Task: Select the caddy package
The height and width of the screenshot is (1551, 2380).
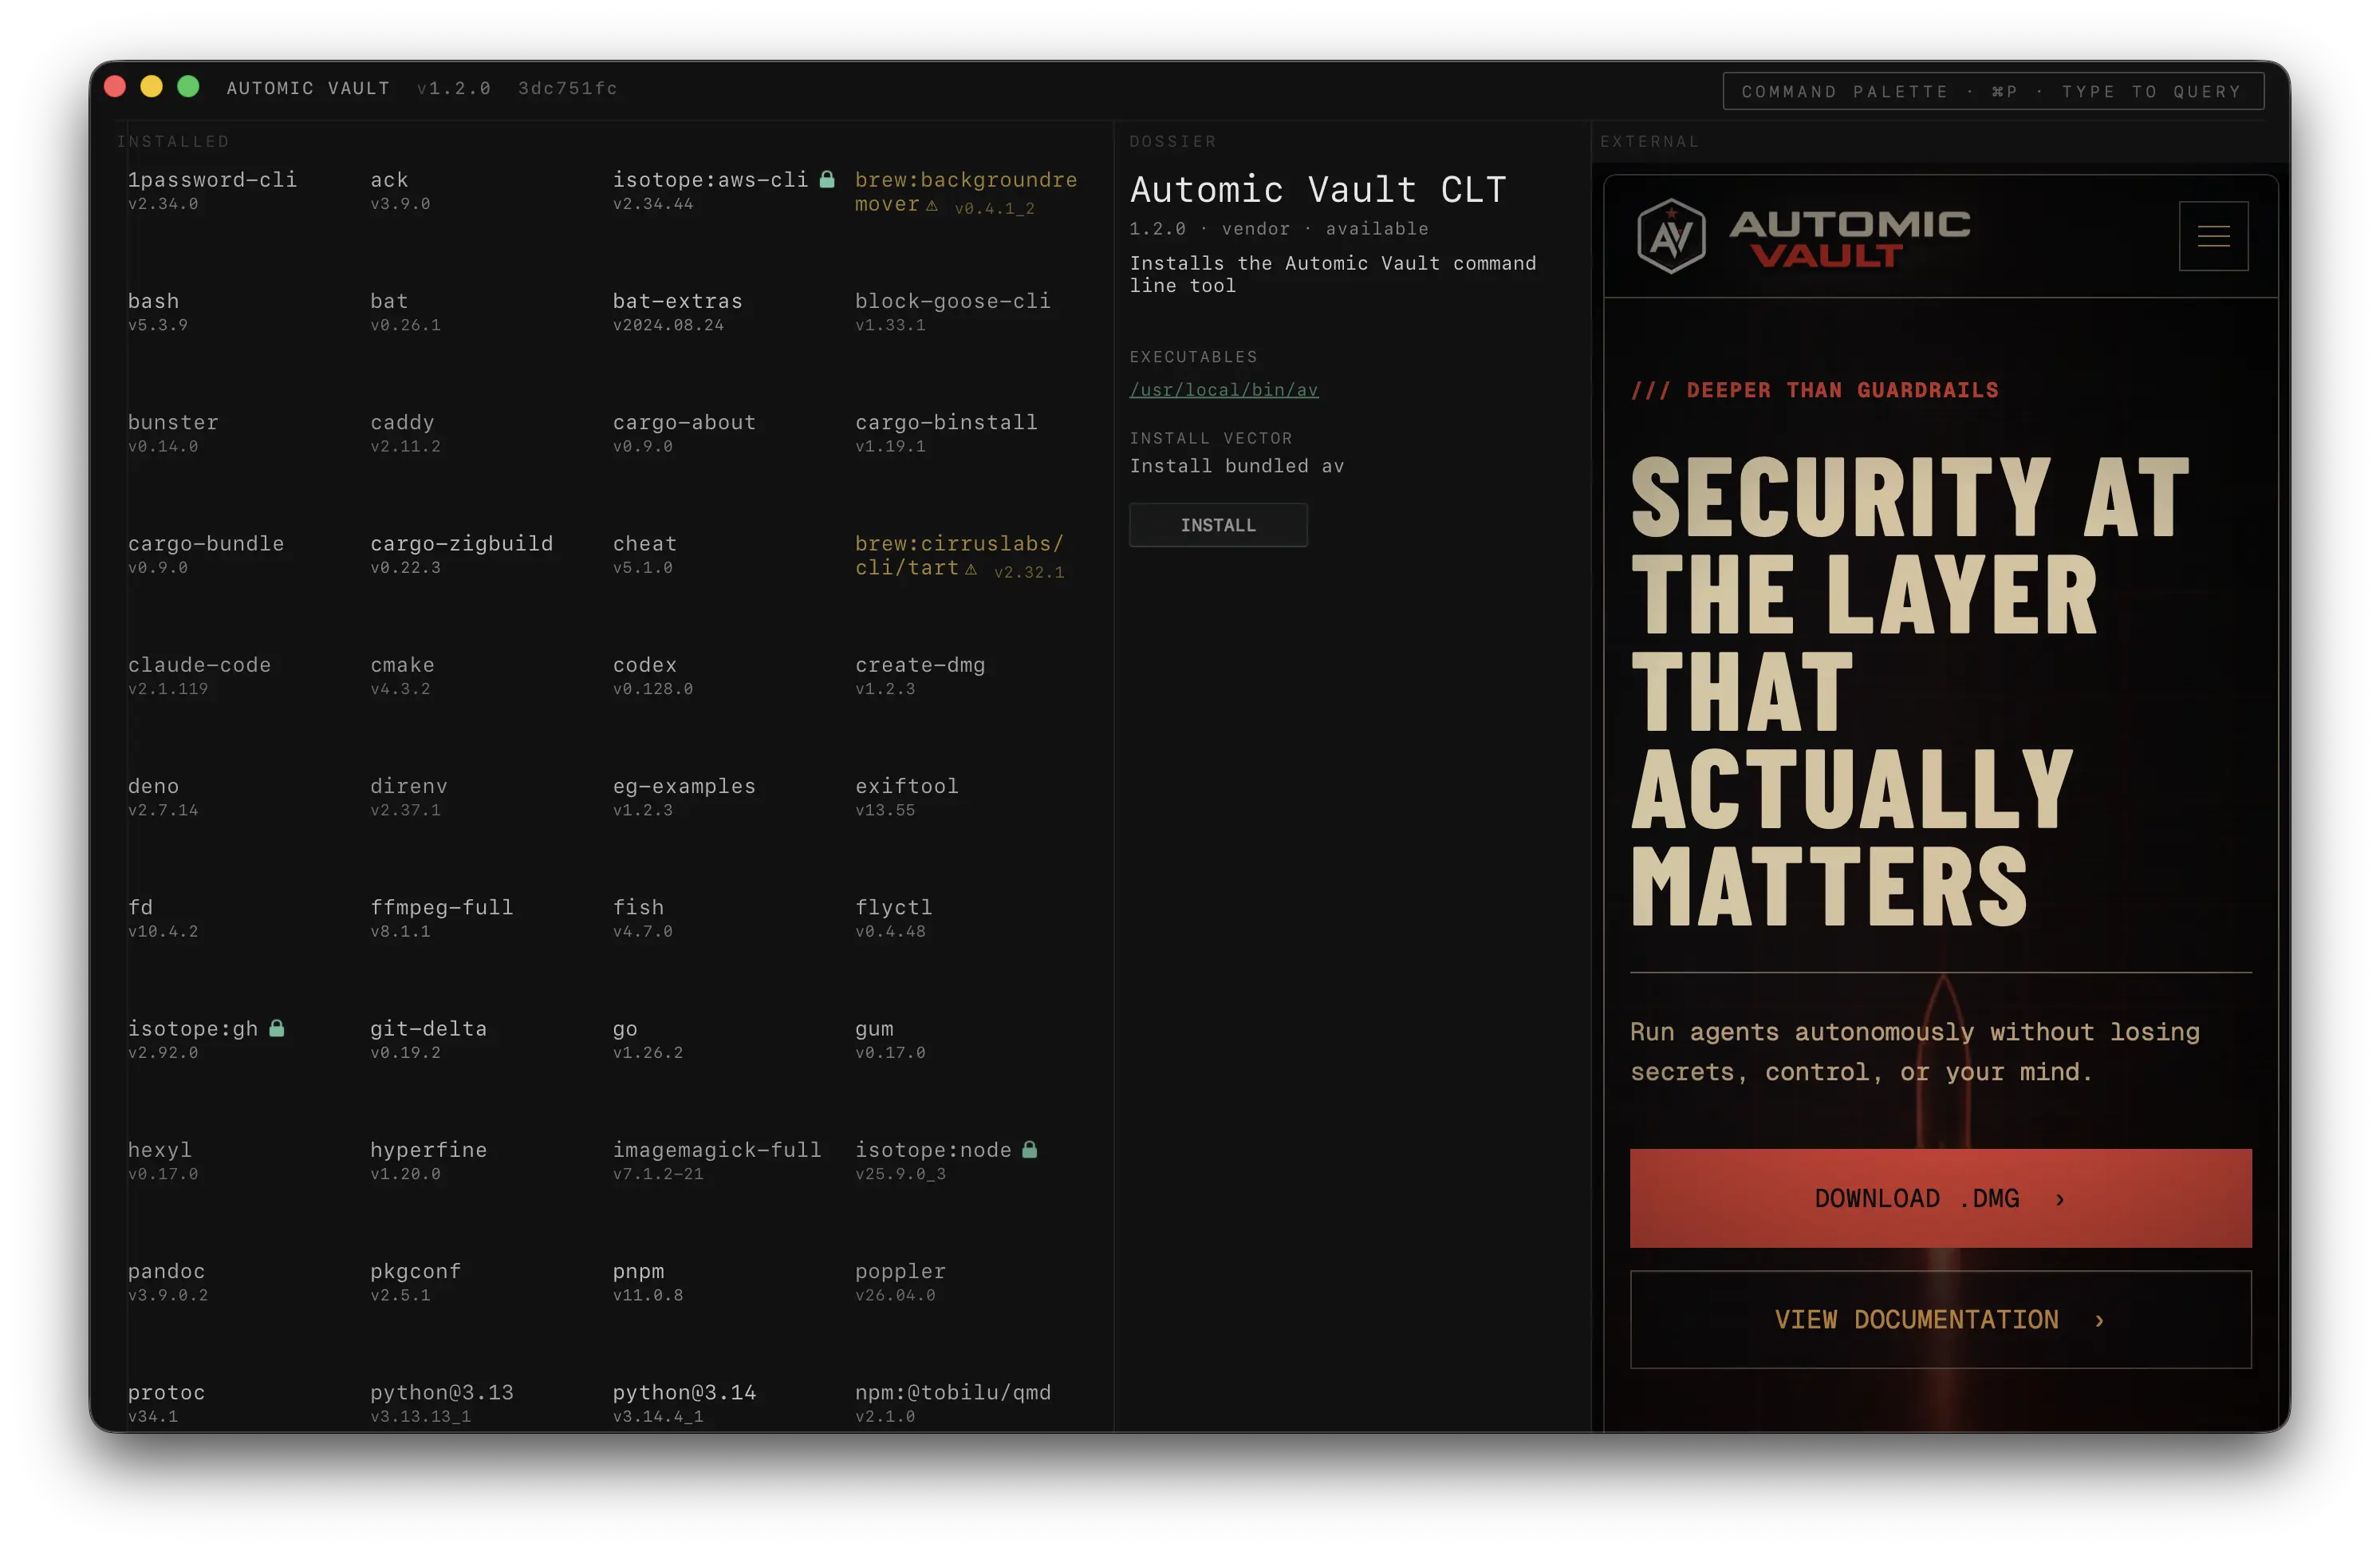Action: coord(405,433)
